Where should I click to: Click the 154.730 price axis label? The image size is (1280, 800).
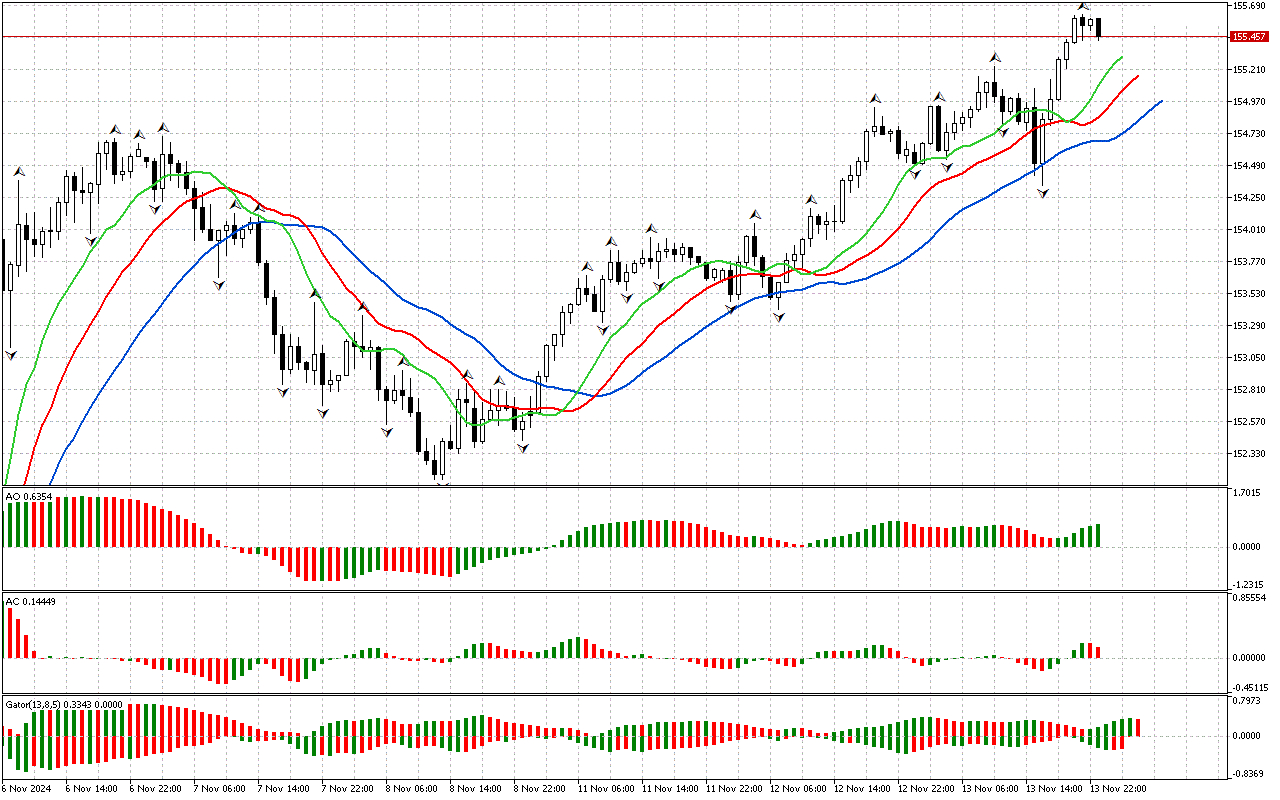pos(1248,134)
